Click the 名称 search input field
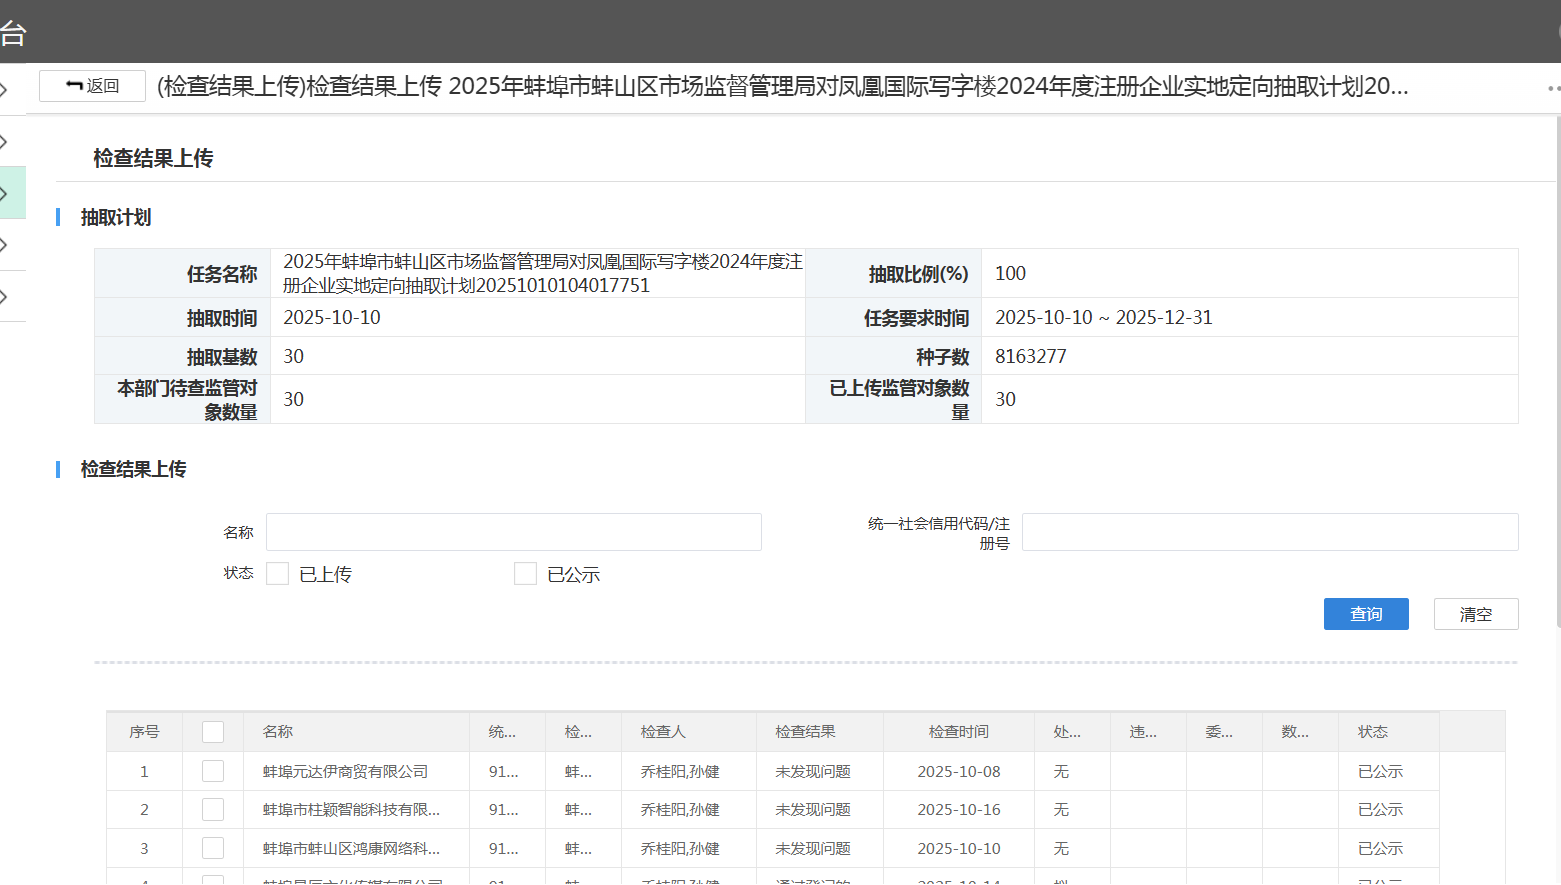 513,532
